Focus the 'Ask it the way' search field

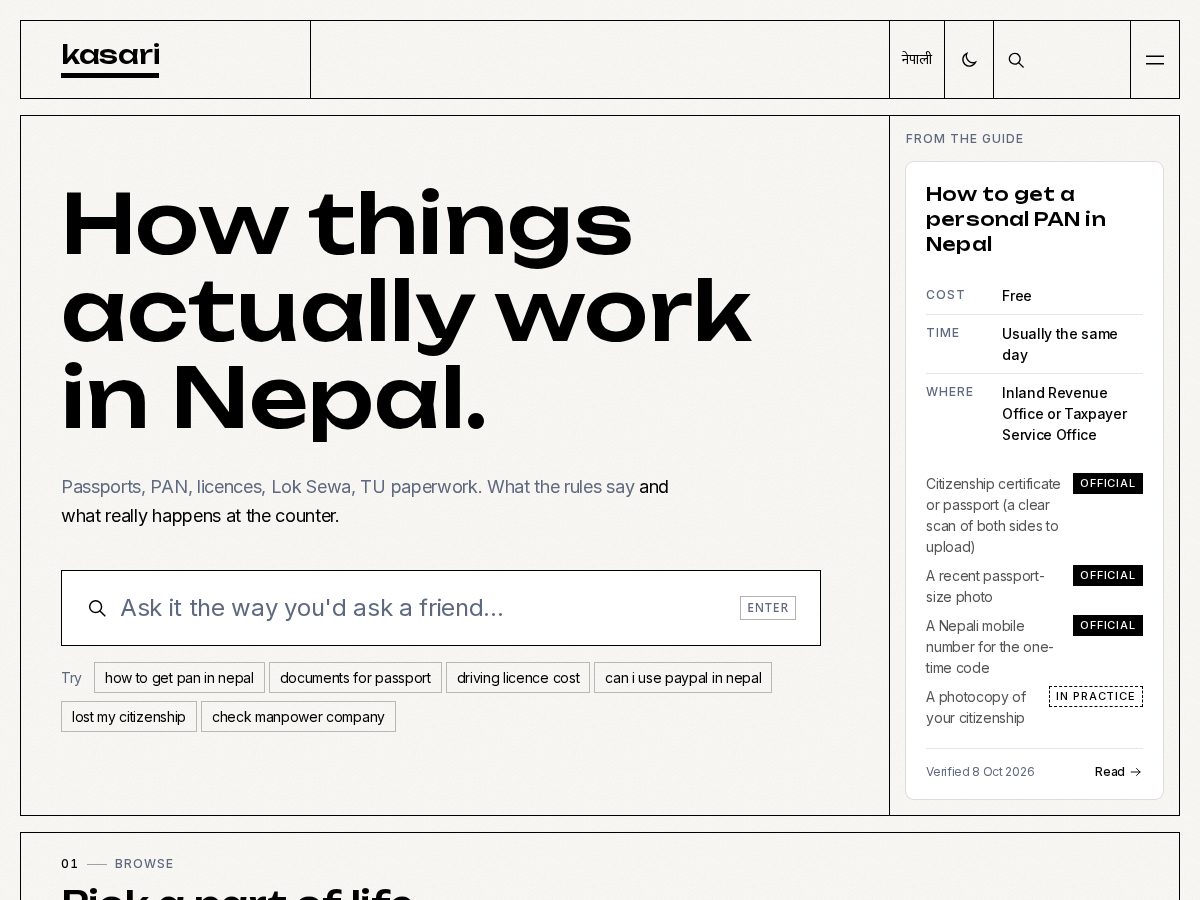point(441,608)
